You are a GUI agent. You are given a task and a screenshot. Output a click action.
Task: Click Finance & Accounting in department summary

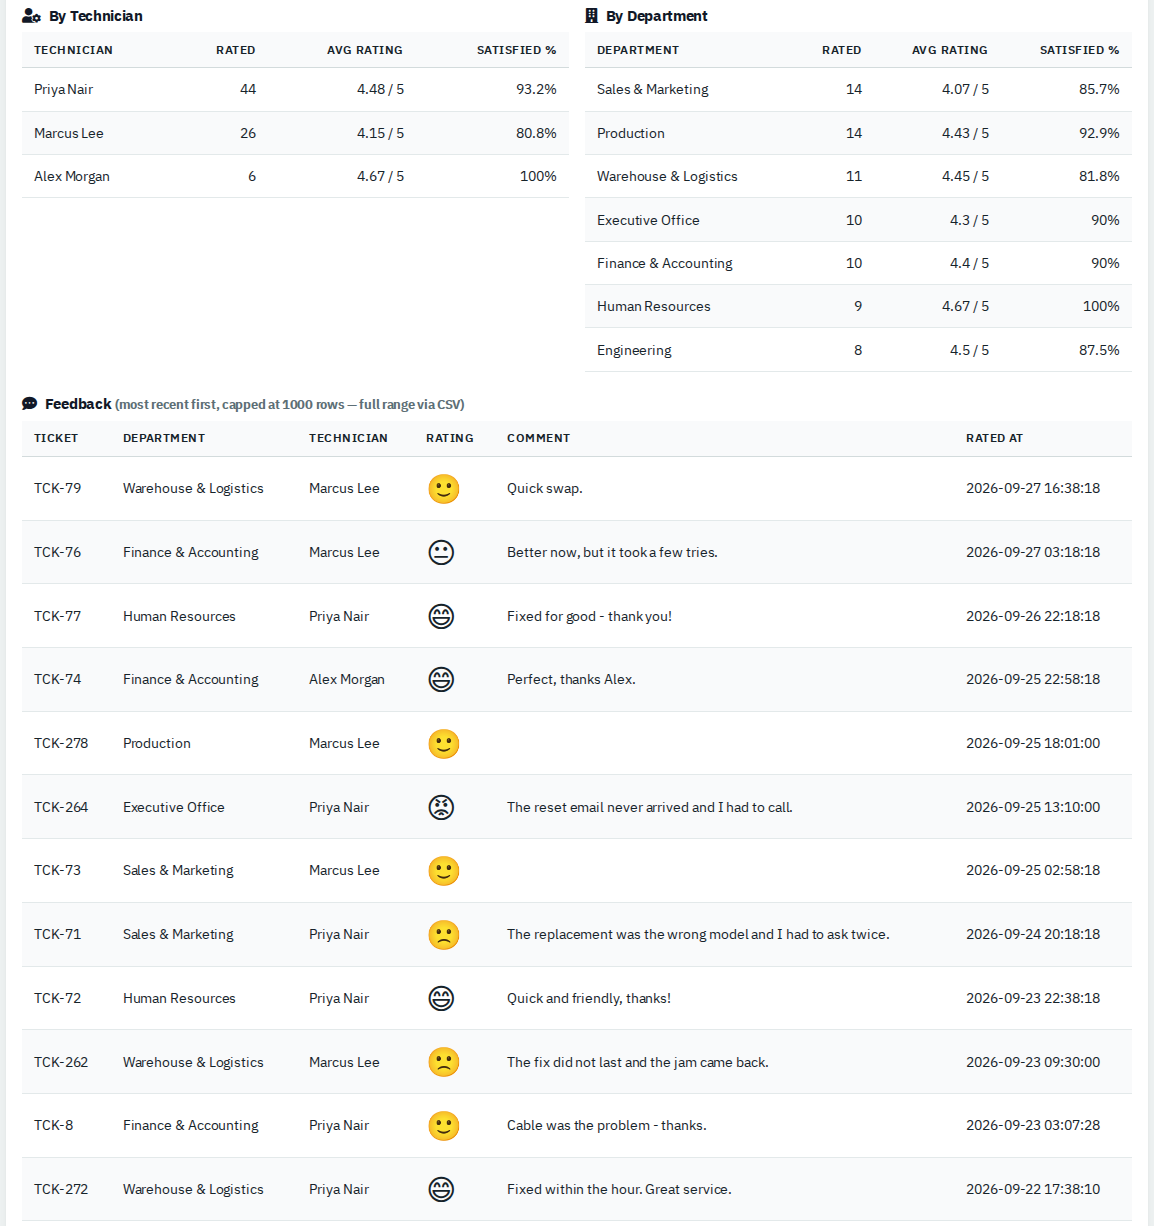point(665,263)
